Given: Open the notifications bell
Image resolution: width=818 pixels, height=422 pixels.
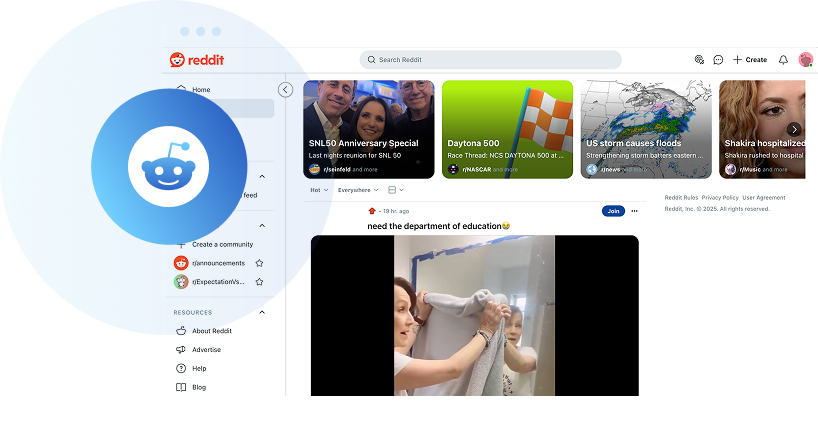Looking at the screenshot, I should [783, 59].
